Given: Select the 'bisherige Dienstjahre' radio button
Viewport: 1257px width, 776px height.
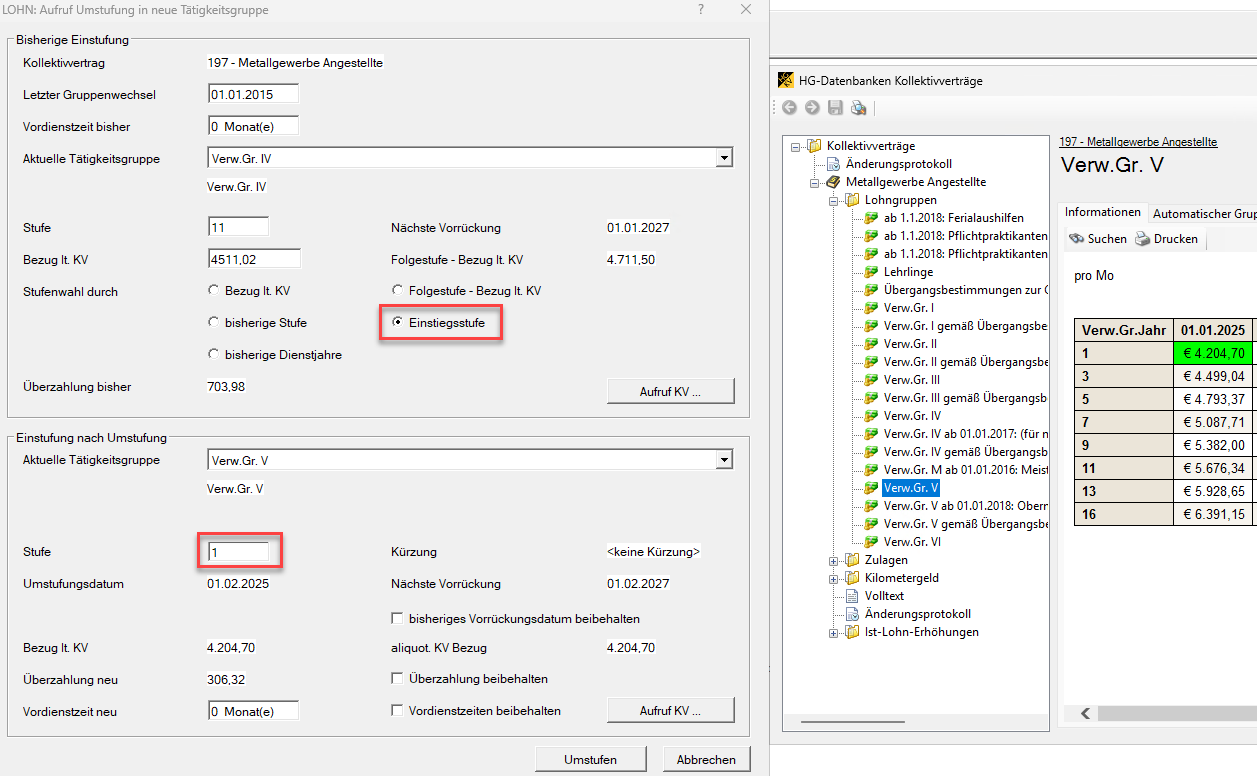Looking at the screenshot, I should [x=213, y=354].
